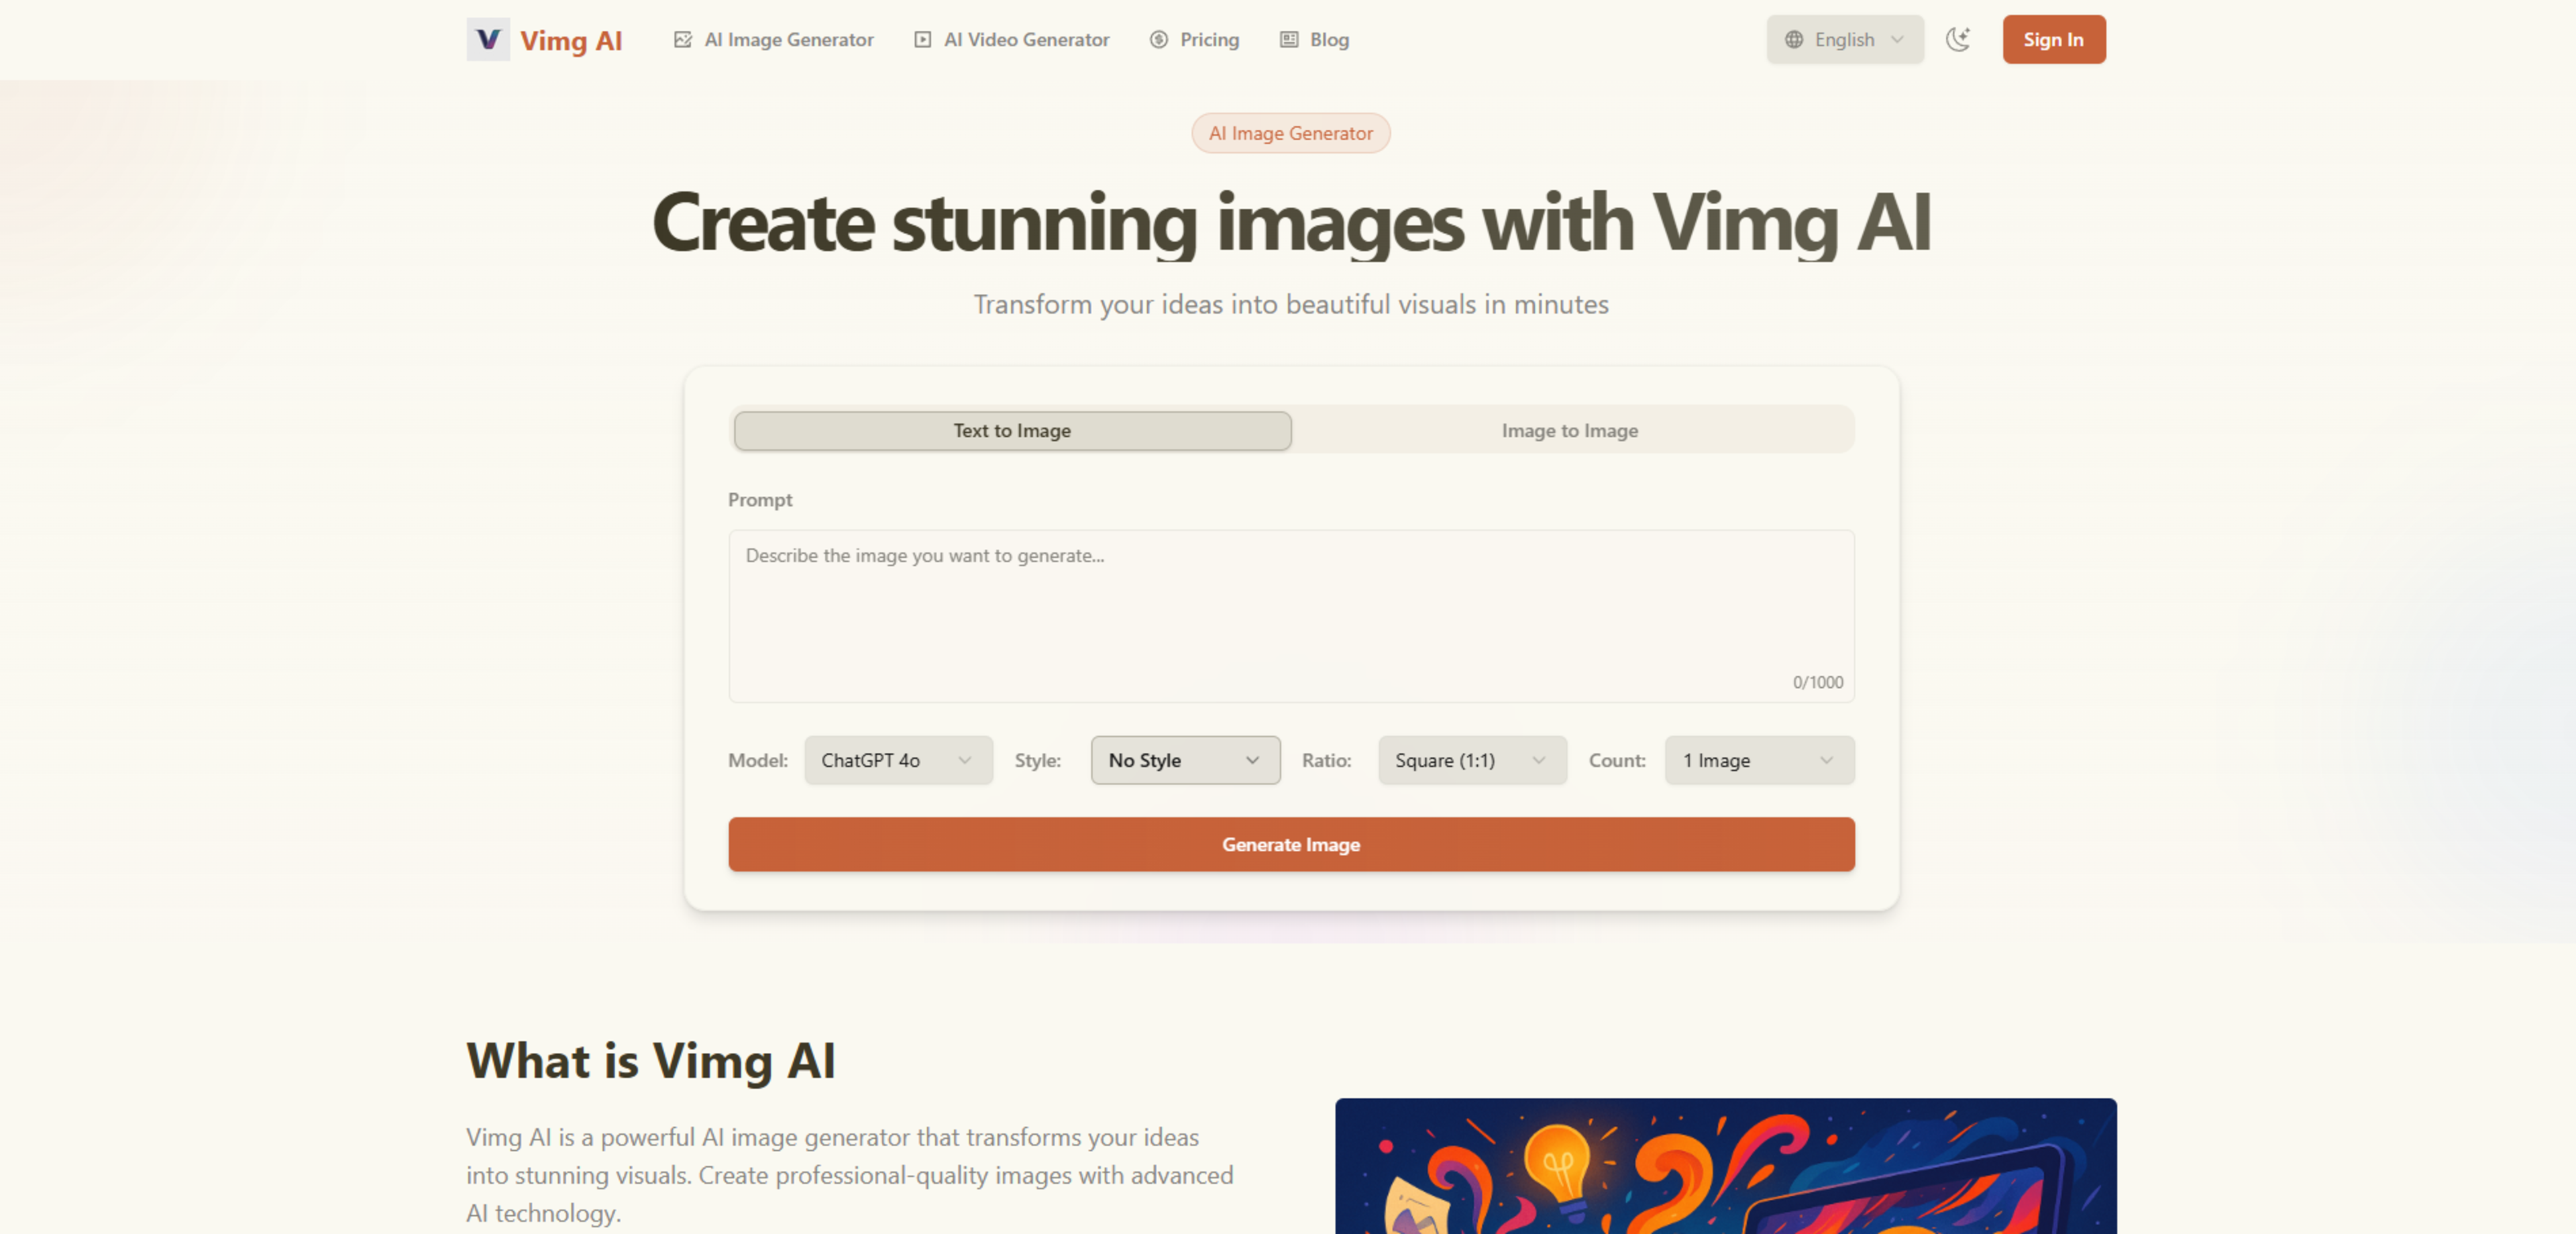Open the 1 Image count dropdown

(x=1758, y=760)
